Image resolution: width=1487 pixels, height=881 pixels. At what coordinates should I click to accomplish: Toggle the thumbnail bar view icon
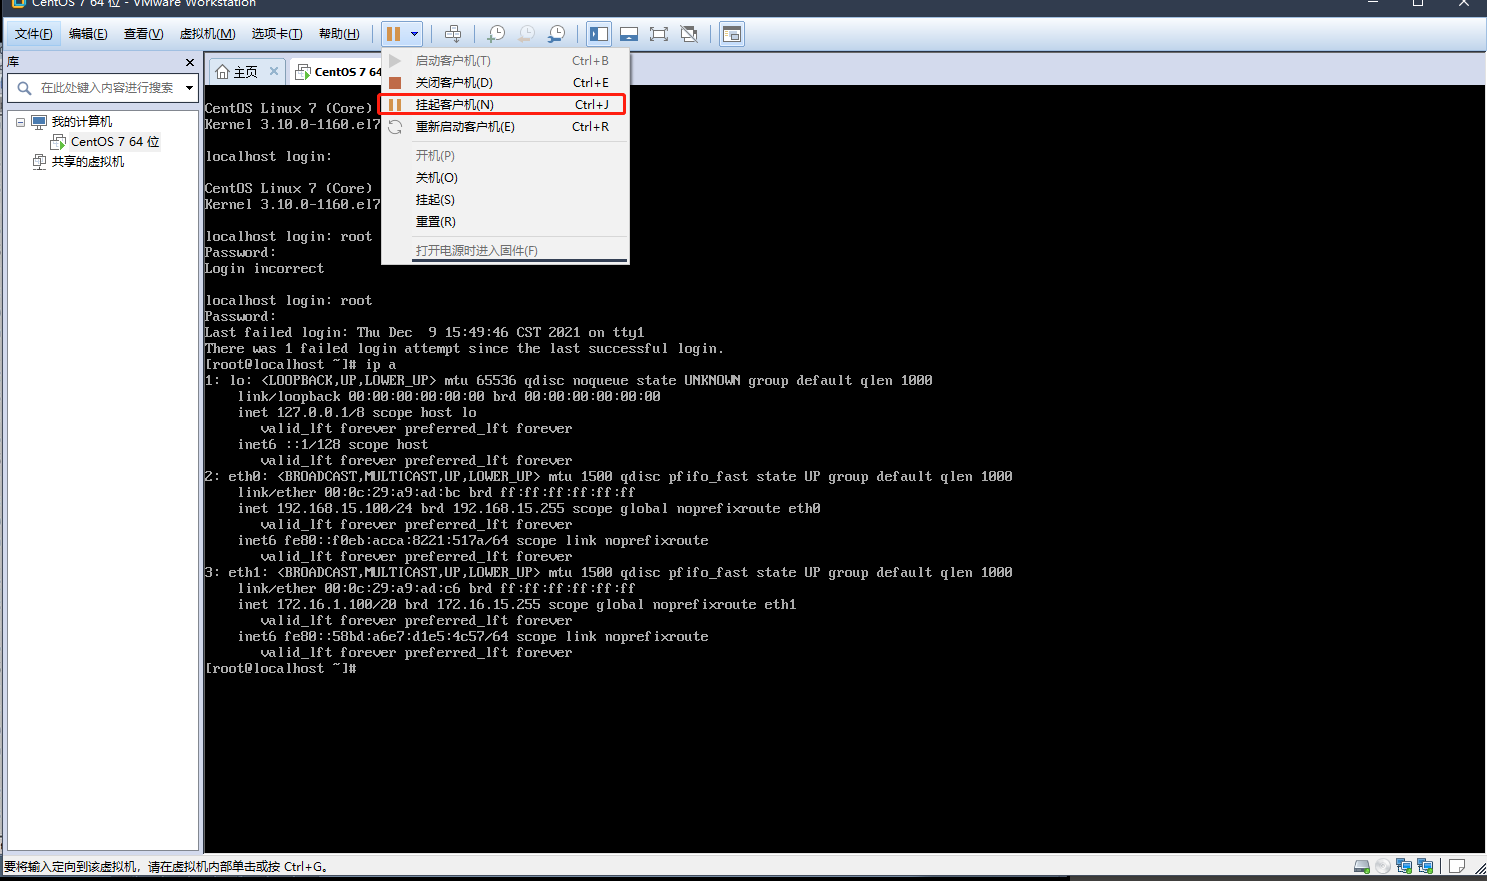click(x=629, y=34)
